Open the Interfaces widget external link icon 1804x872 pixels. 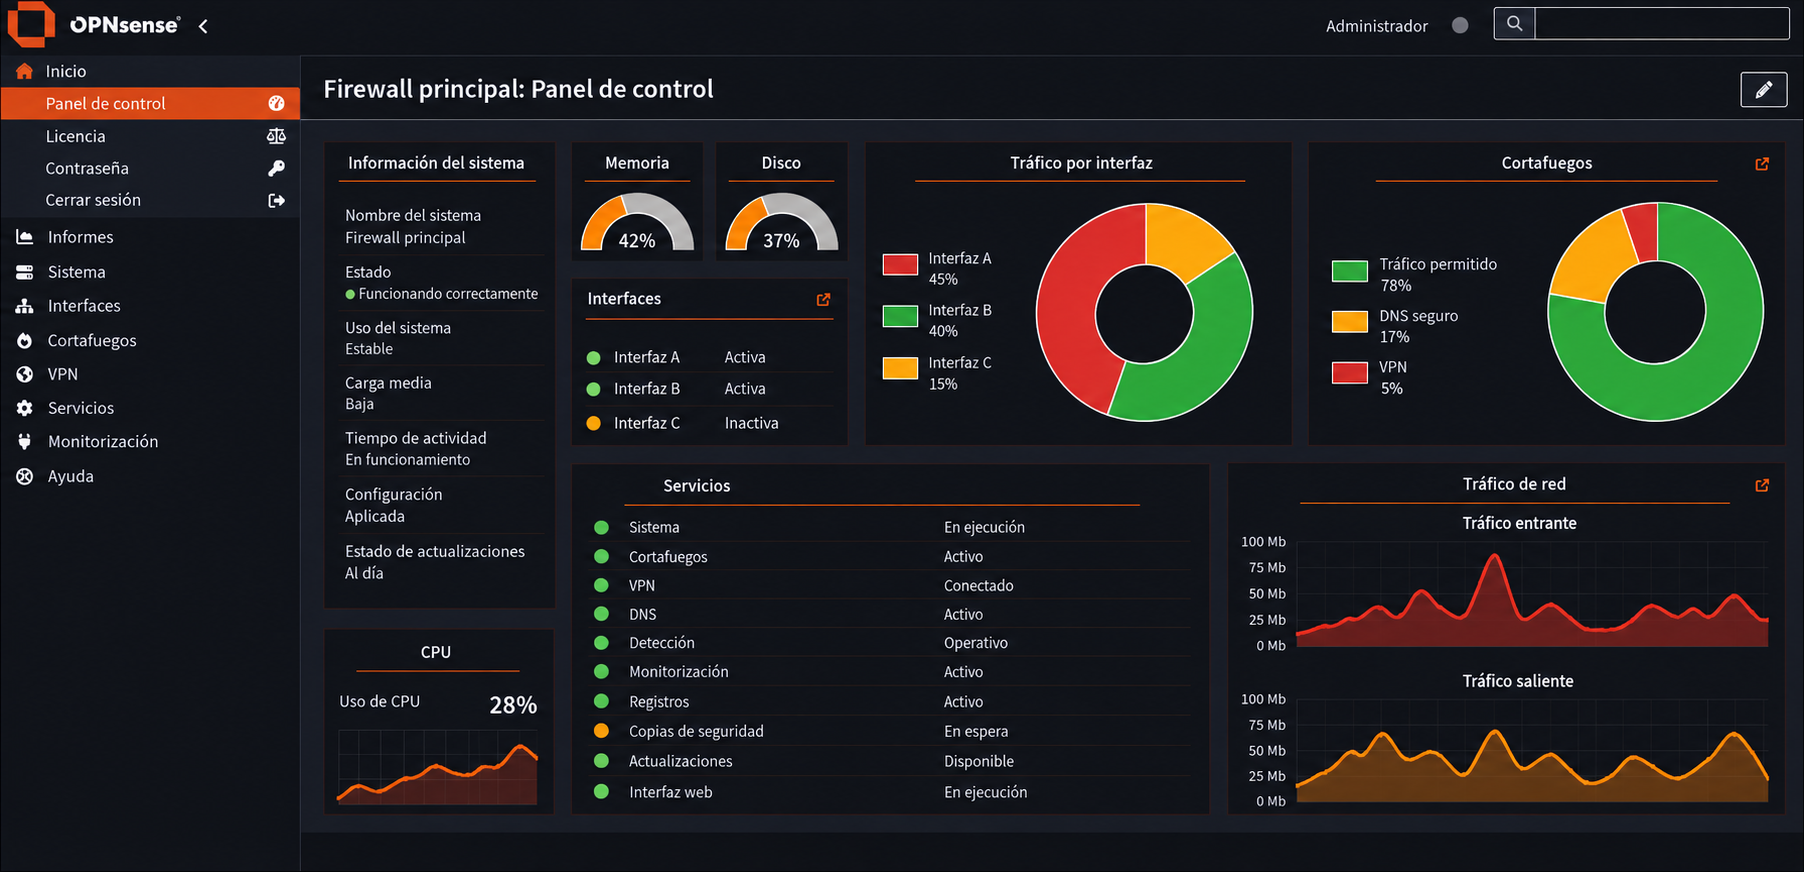[823, 299]
